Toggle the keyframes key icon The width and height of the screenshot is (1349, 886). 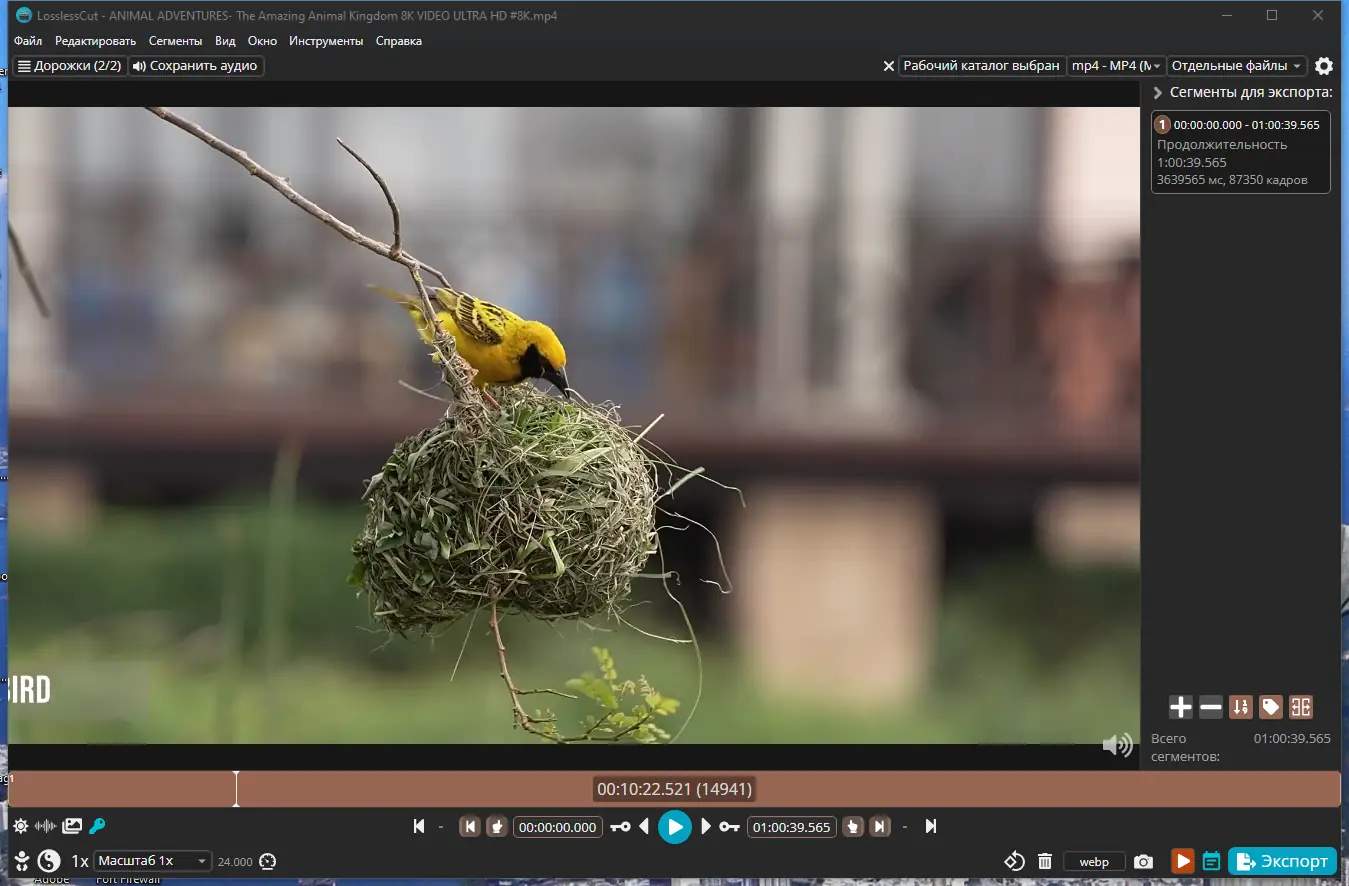[97, 826]
